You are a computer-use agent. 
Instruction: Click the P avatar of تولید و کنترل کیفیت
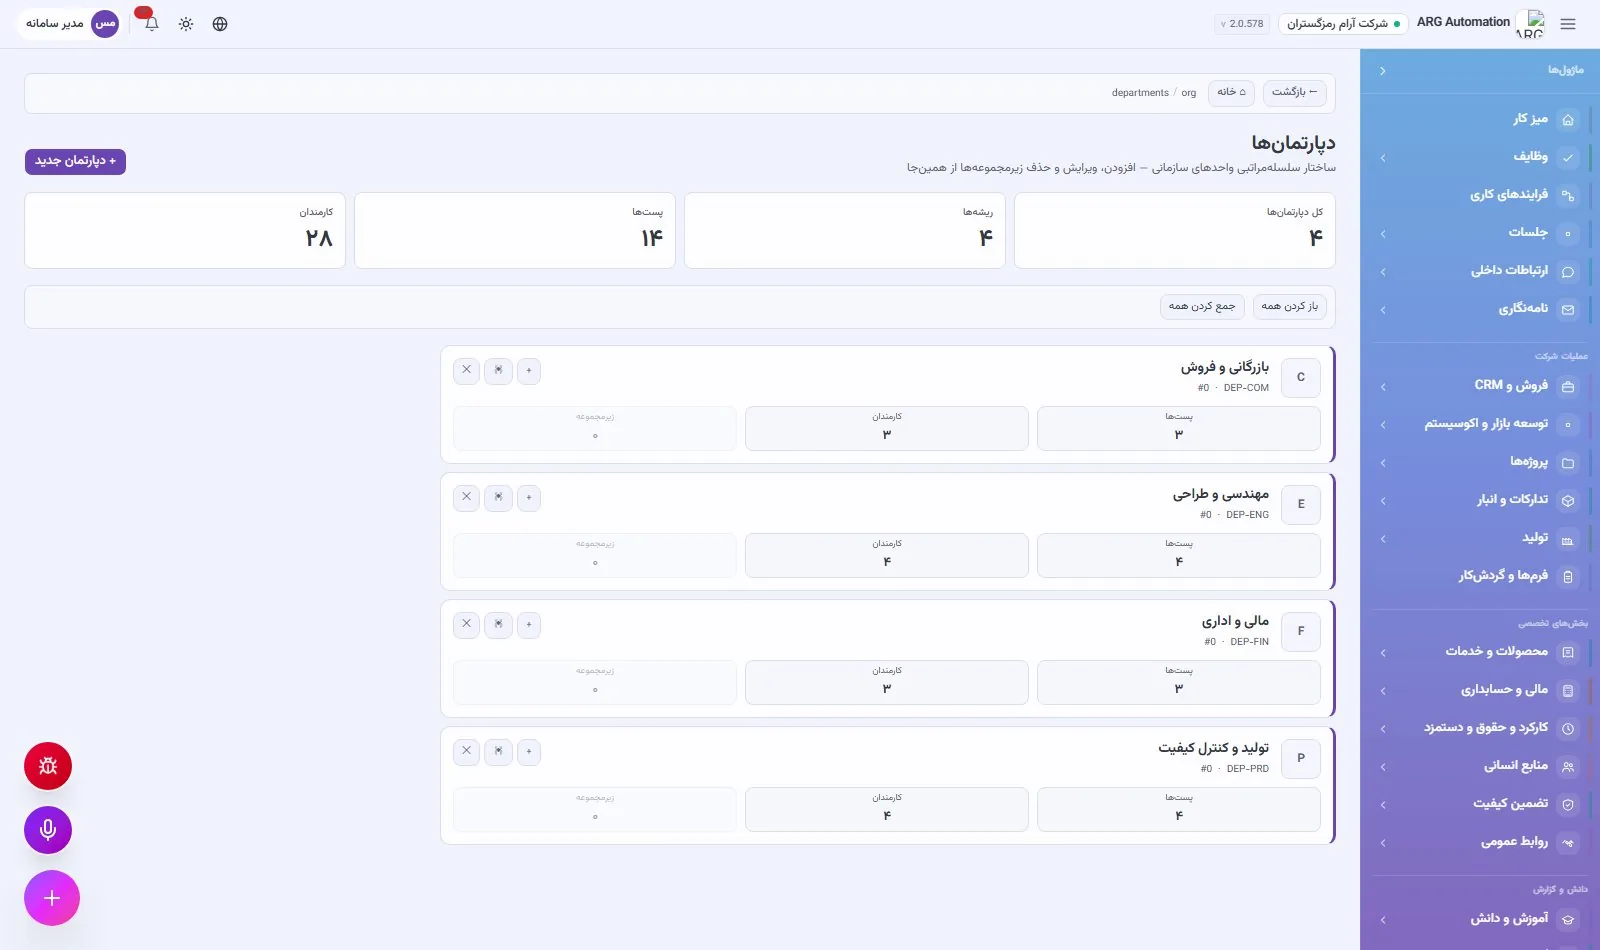[1301, 759]
